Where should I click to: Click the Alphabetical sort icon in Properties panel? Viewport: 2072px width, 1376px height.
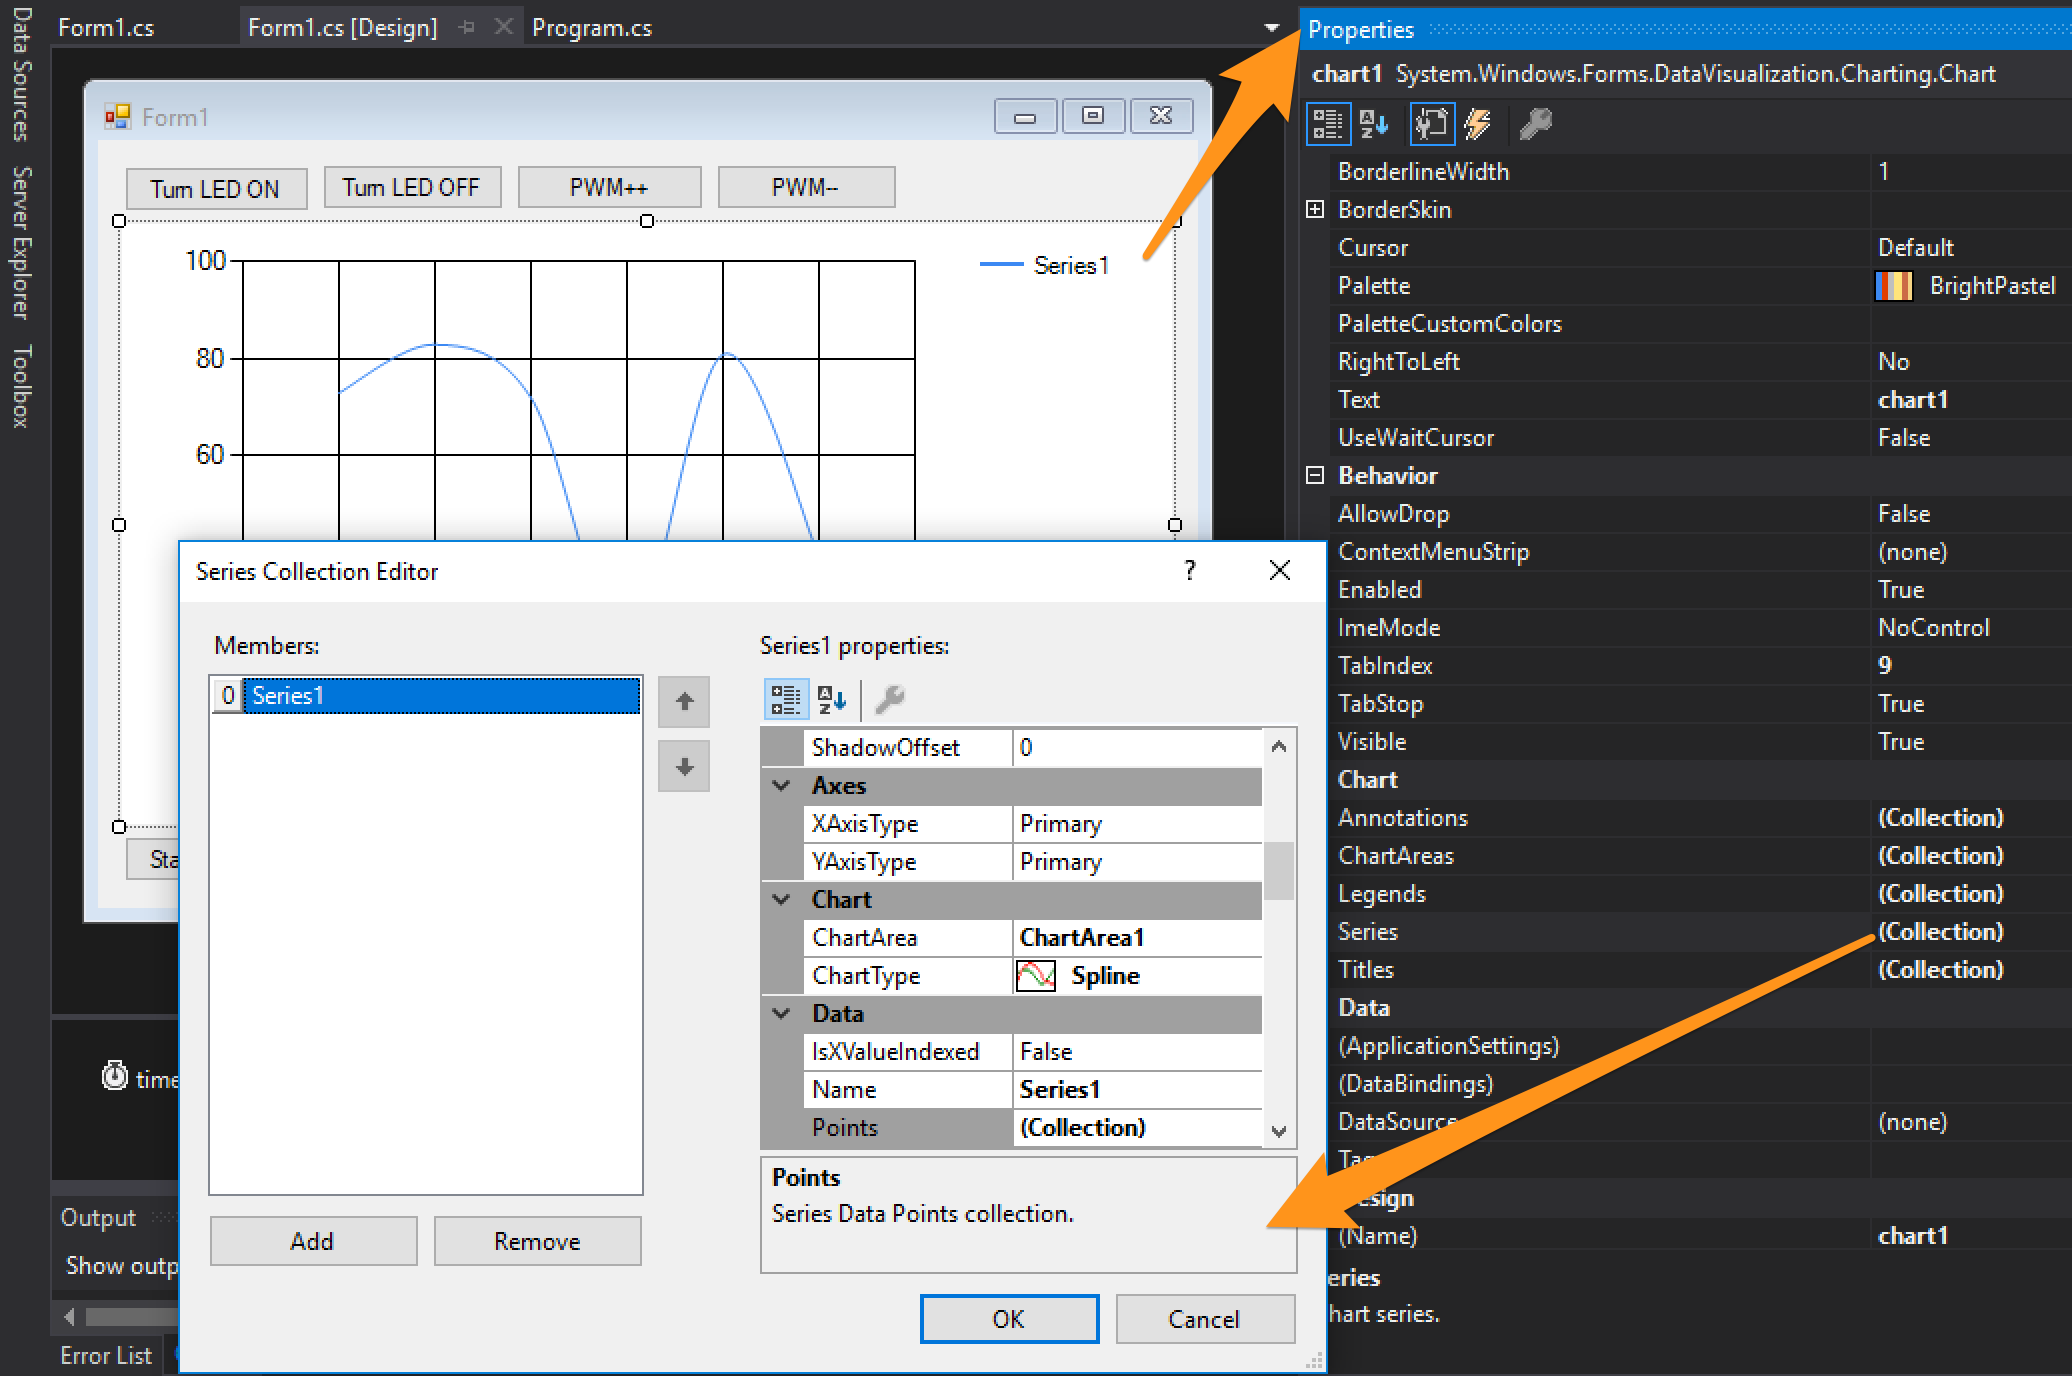[1372, 121]
